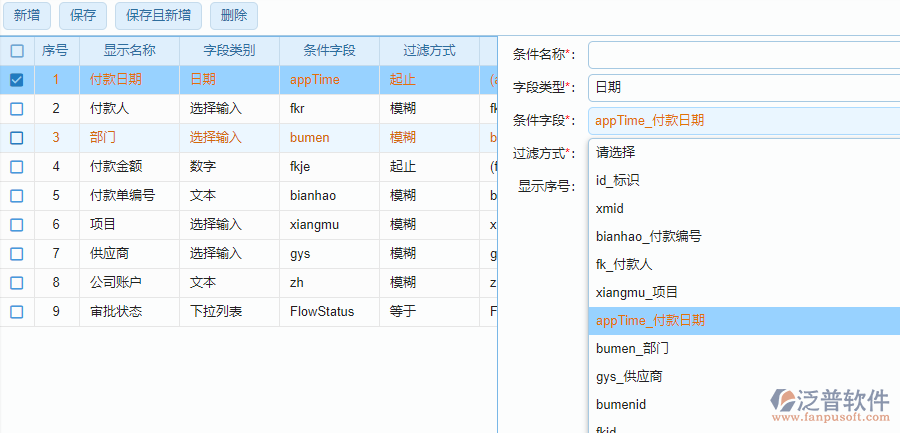Click the 审批状态 cell
Viewport: 900px width, 433px height.
click(x=129, y=312)
